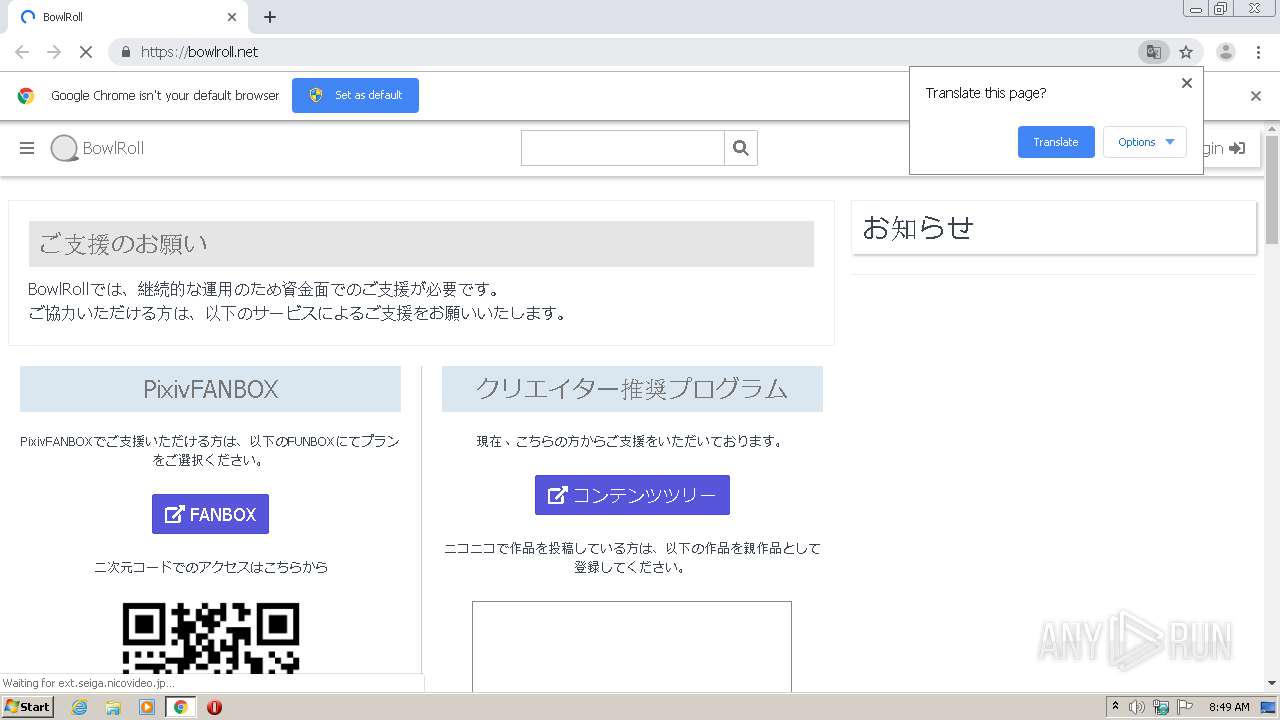
Task: Open the volume tray icon
Action: click(x=1137, y=707)
